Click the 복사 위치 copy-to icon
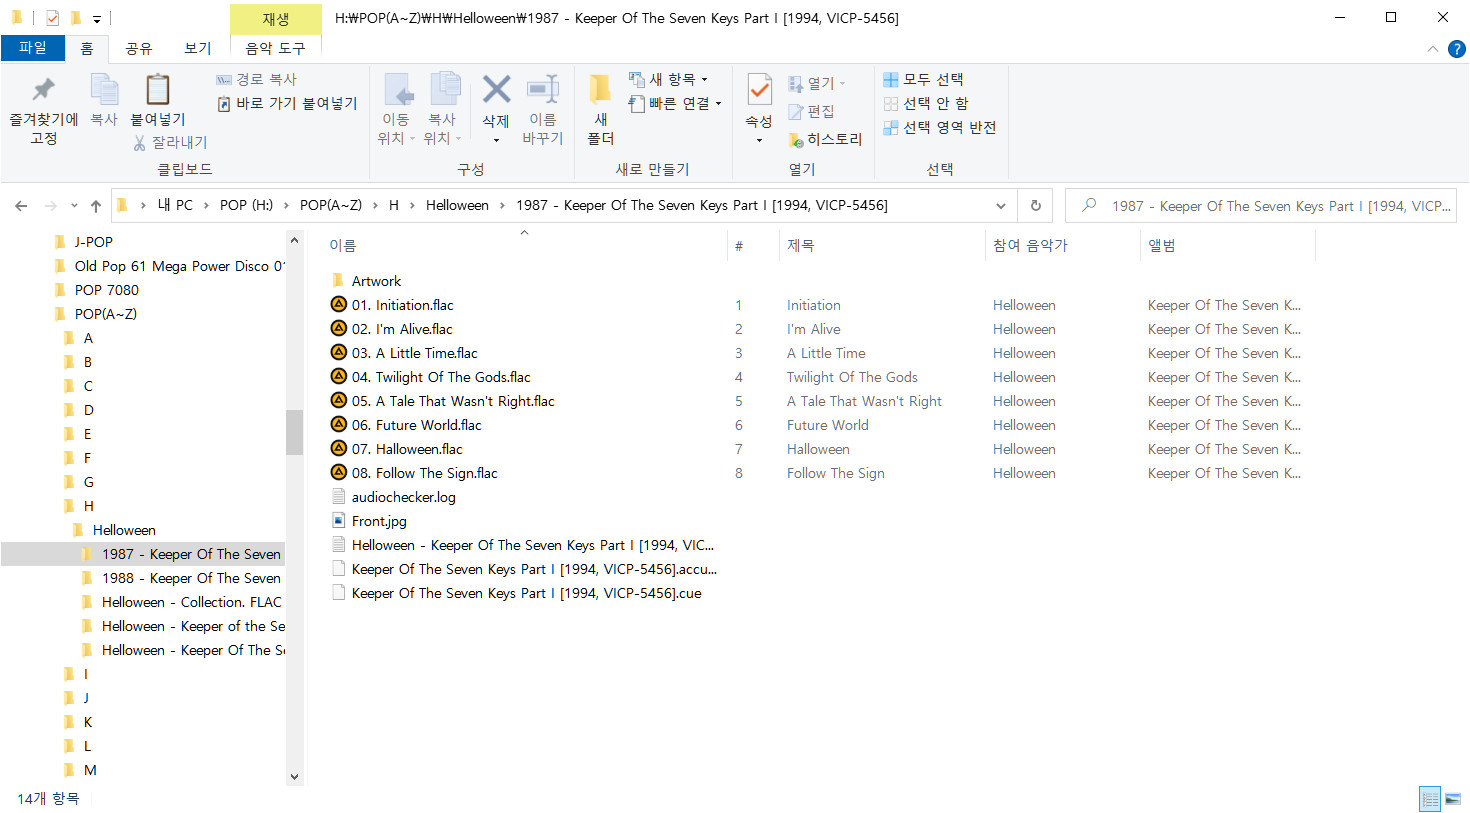The image size is (1470, 813). (444, 89)
